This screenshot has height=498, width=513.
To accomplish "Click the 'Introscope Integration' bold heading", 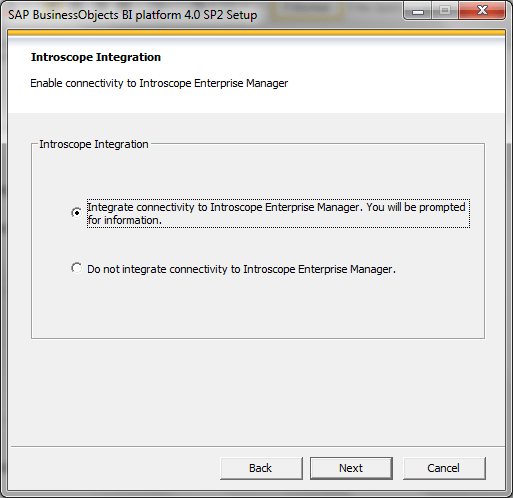I will pyautogui.click(x=96, y=57).
